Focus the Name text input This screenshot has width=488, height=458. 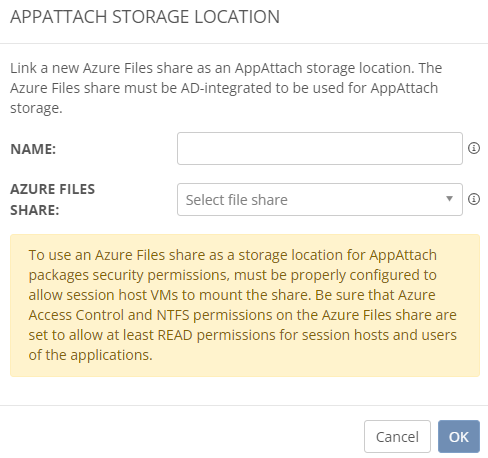(x=320, y=148)
